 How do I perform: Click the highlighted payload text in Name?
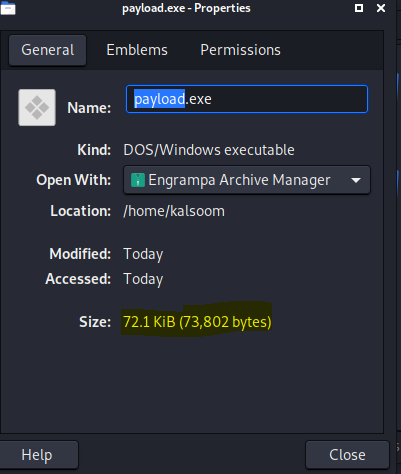click(x=159, y=99)
